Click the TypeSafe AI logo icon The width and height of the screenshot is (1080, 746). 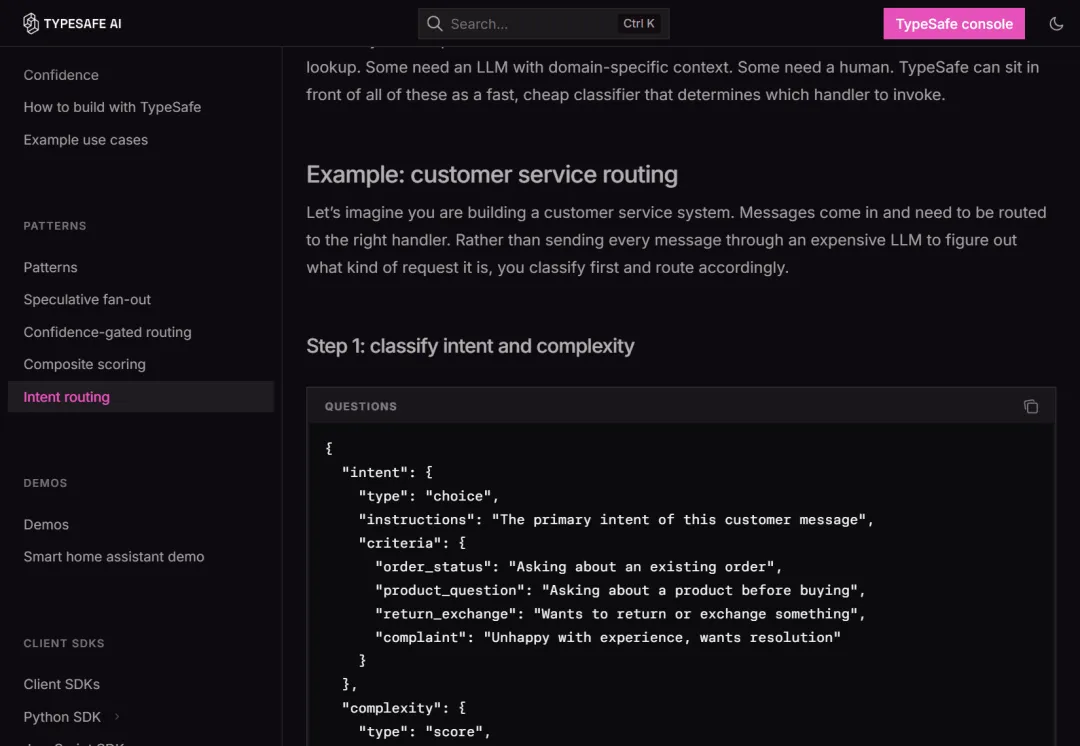point(31,23)
